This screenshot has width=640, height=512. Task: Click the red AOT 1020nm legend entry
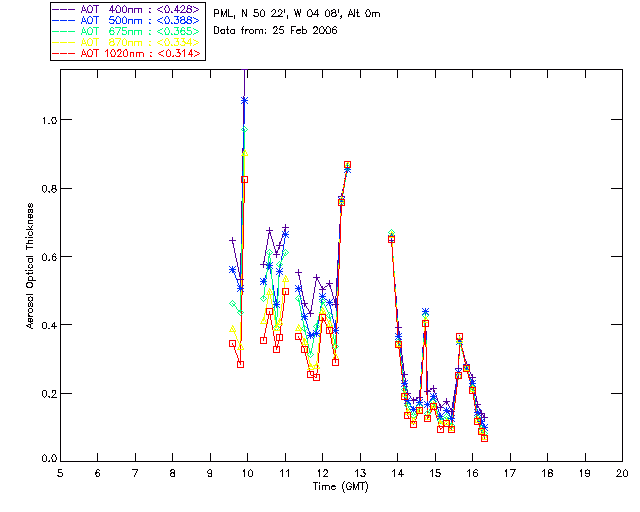pyautogui.click(x=128, y=52)
